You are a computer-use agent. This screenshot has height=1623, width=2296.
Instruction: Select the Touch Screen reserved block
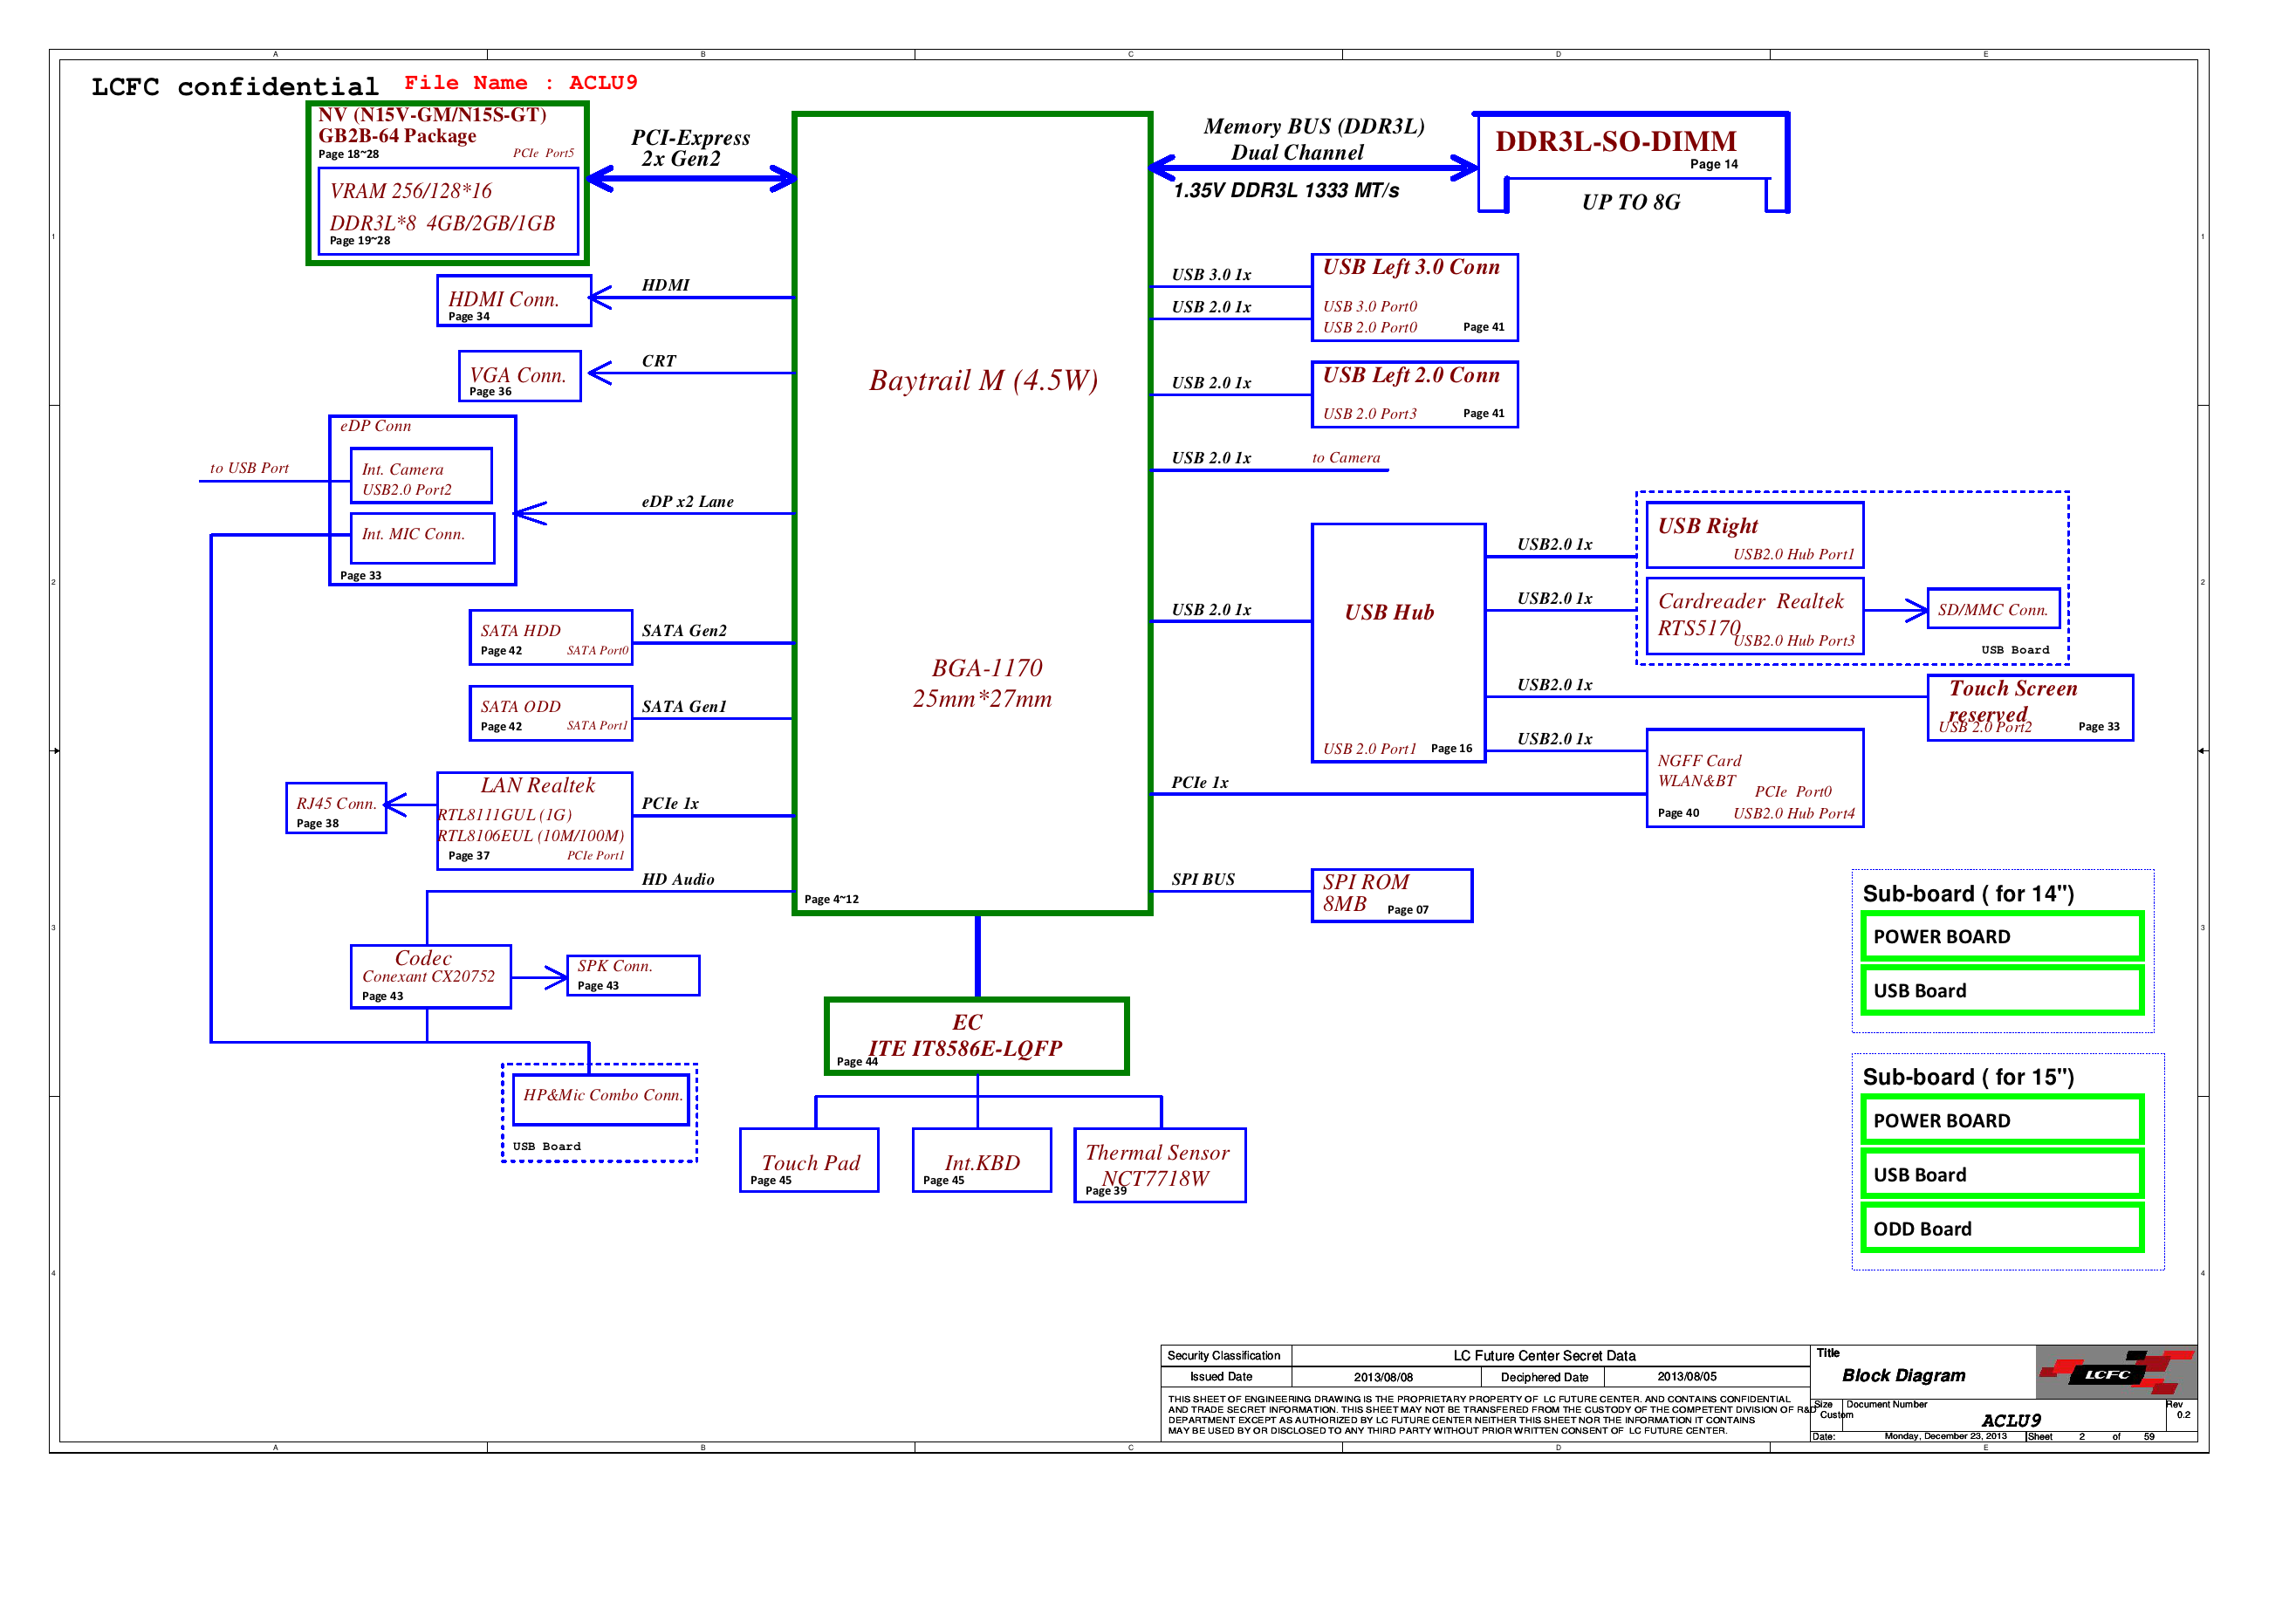(2029, 707)
